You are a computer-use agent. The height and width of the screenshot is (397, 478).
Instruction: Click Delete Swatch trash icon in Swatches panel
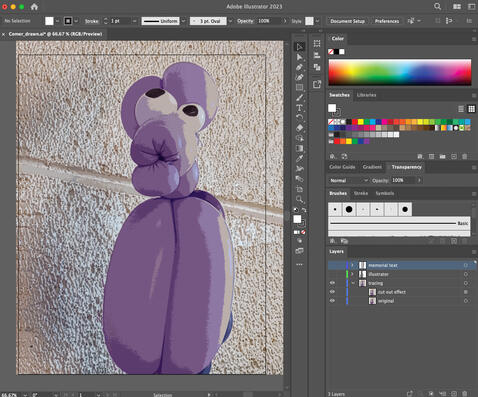tap(465, 156)
